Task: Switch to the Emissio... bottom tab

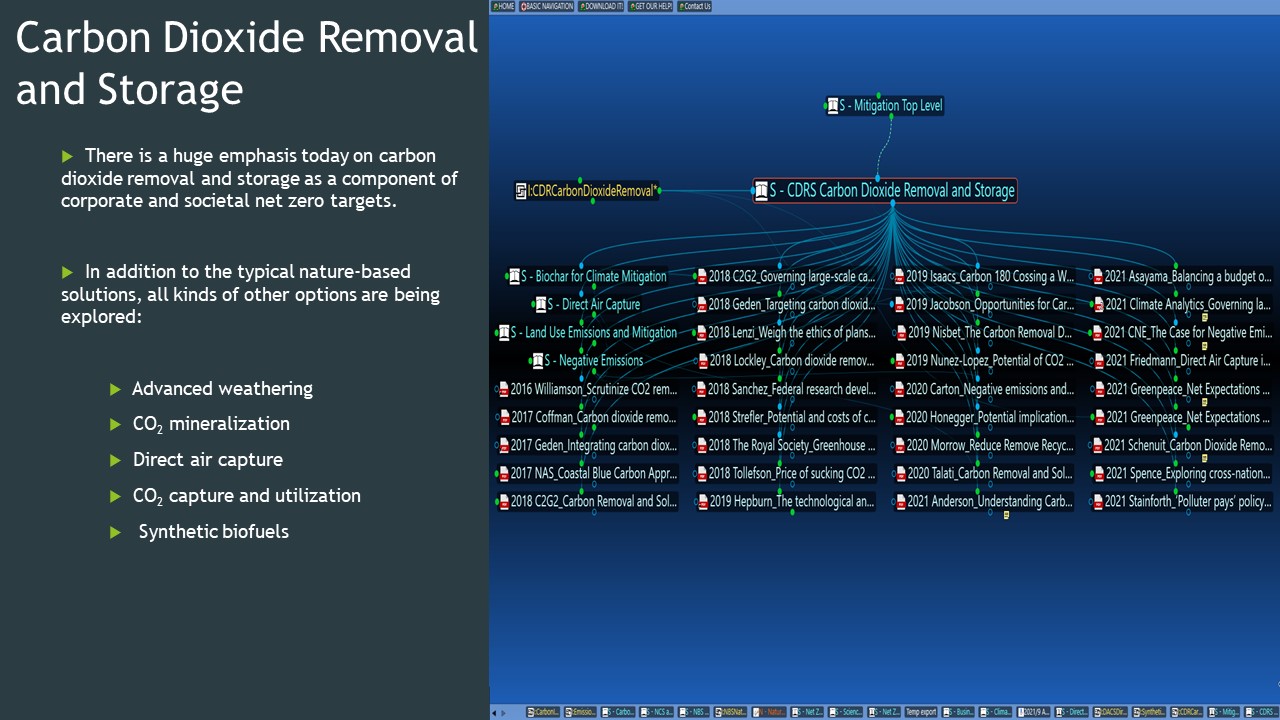Action: [x=580, y=712]
